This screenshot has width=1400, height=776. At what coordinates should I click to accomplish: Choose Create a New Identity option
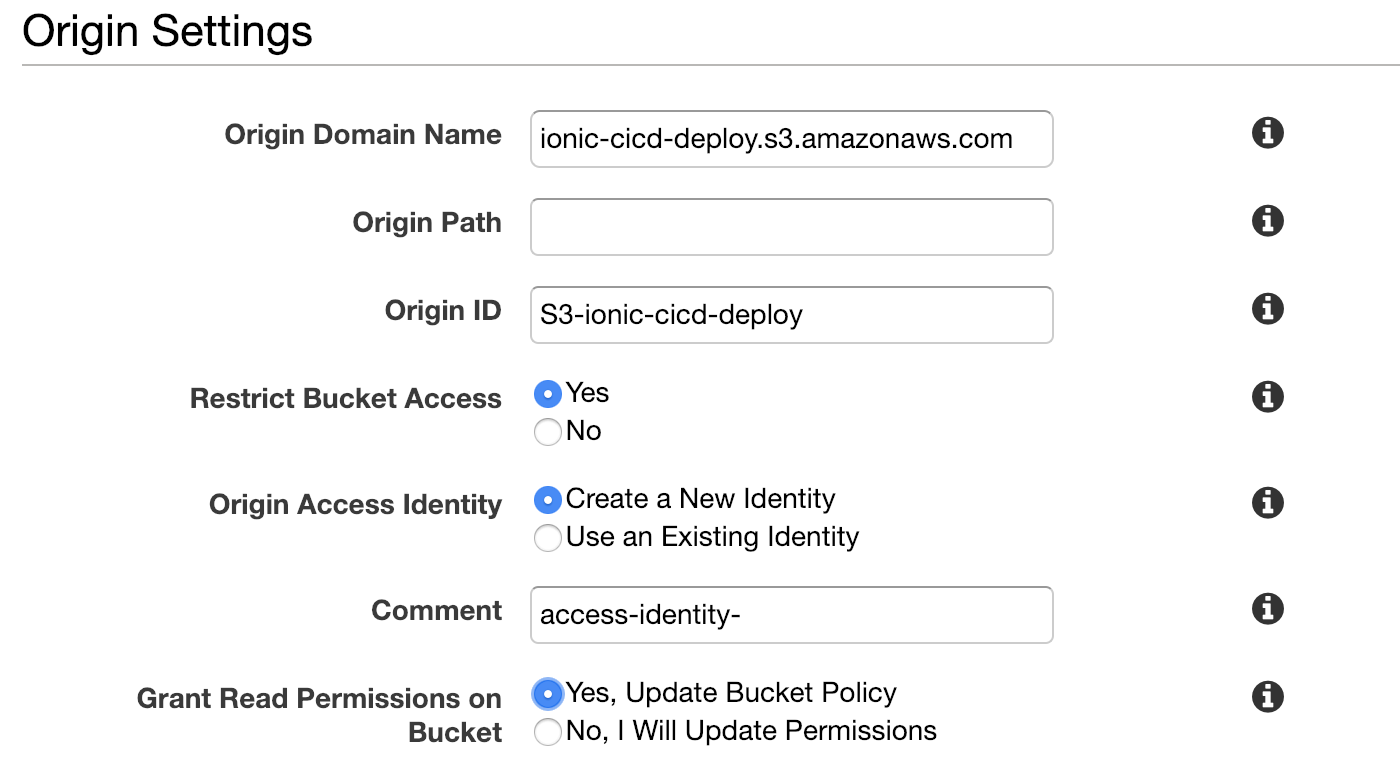point(548,500)
